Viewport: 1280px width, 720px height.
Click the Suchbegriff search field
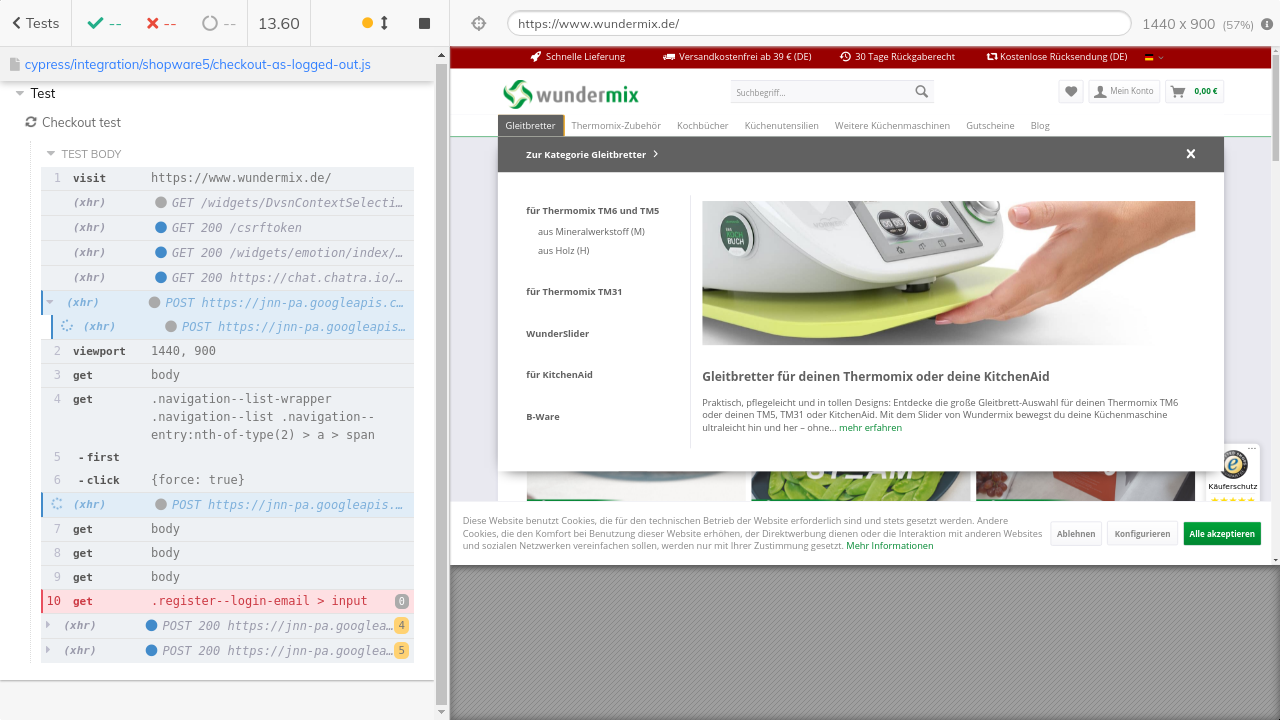click(x=820, y=92)
